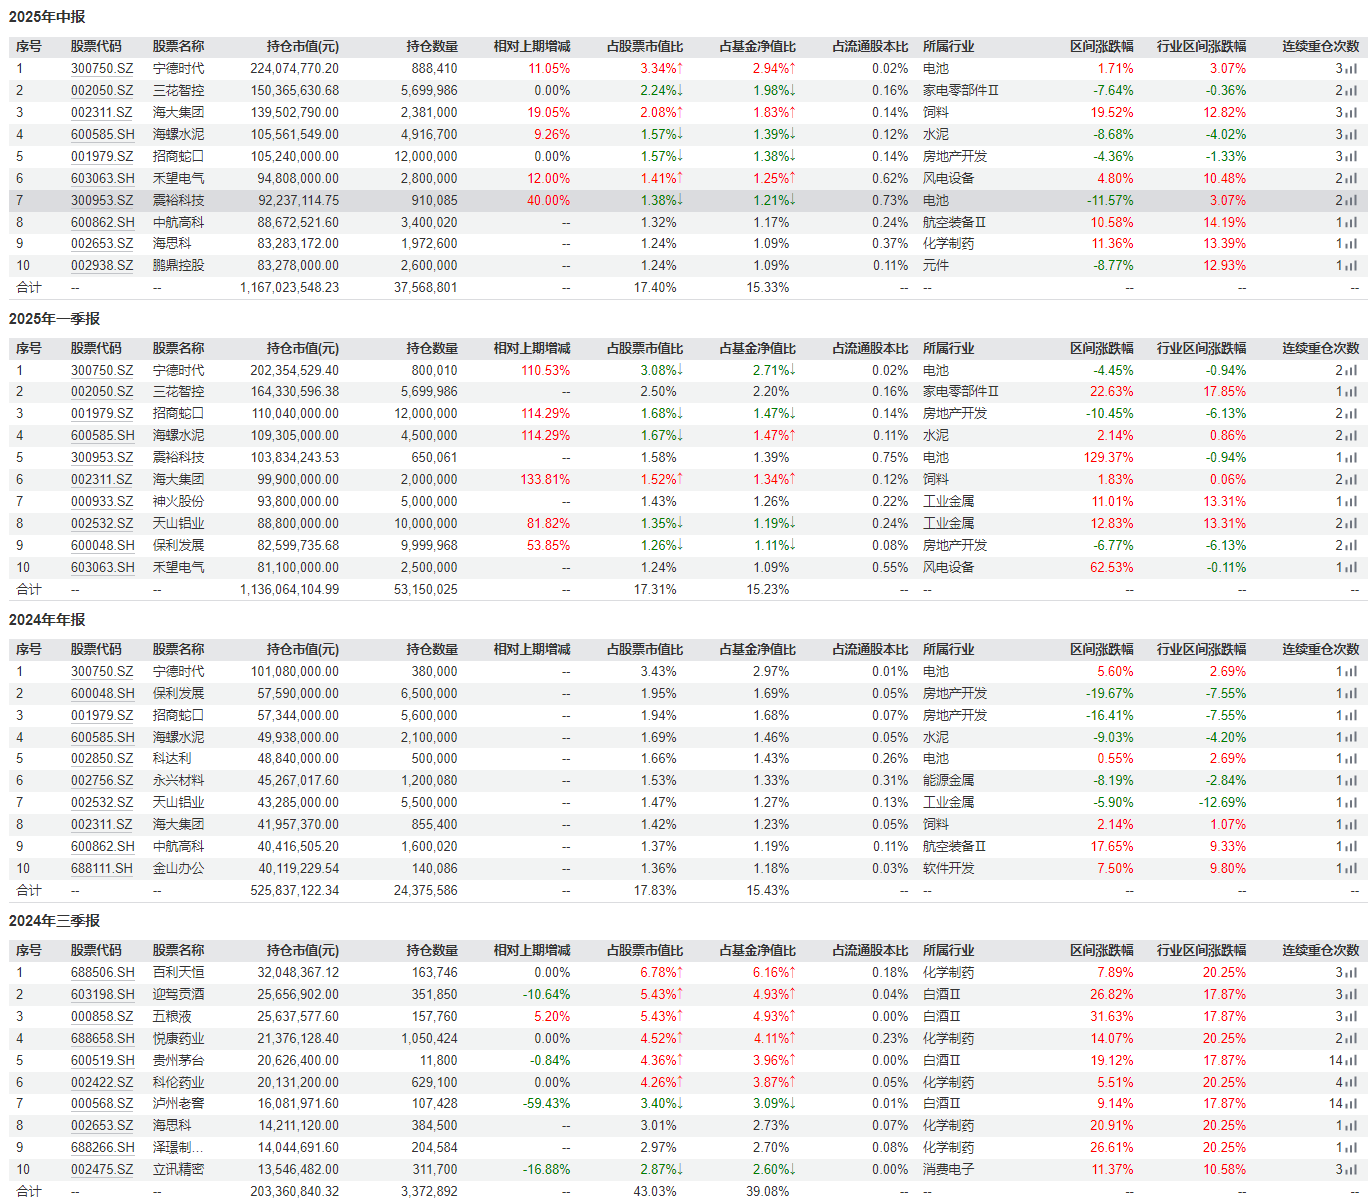Click the bar-chart icon in the 神火股份 row
The image size is (1368, 1201).
(1351, 502)
